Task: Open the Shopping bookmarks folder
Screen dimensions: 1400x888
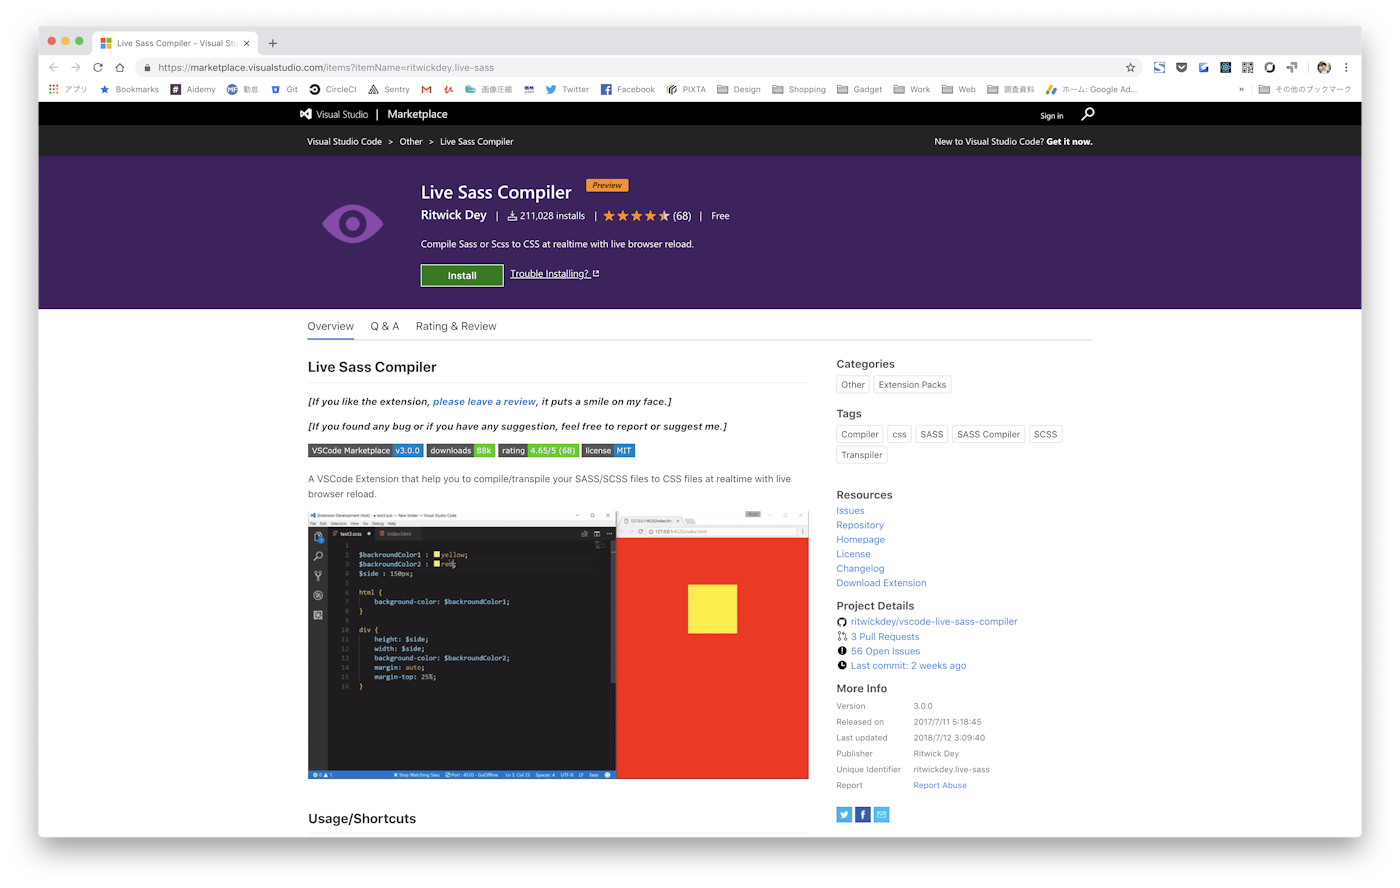Action: click(x=799, y=89)
